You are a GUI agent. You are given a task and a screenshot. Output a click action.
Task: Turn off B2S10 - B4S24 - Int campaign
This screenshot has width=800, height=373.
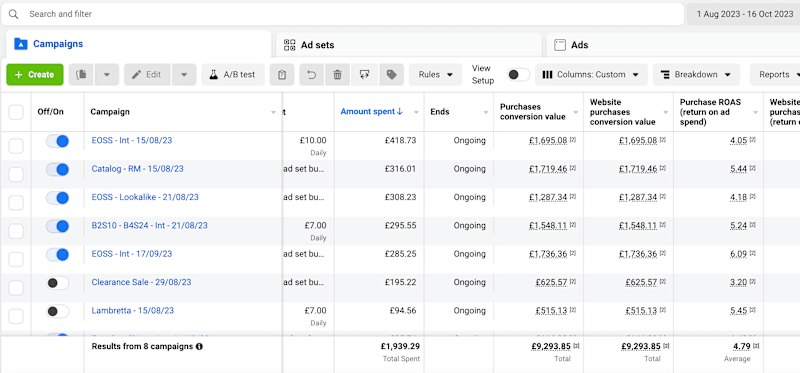pos(58,226)
